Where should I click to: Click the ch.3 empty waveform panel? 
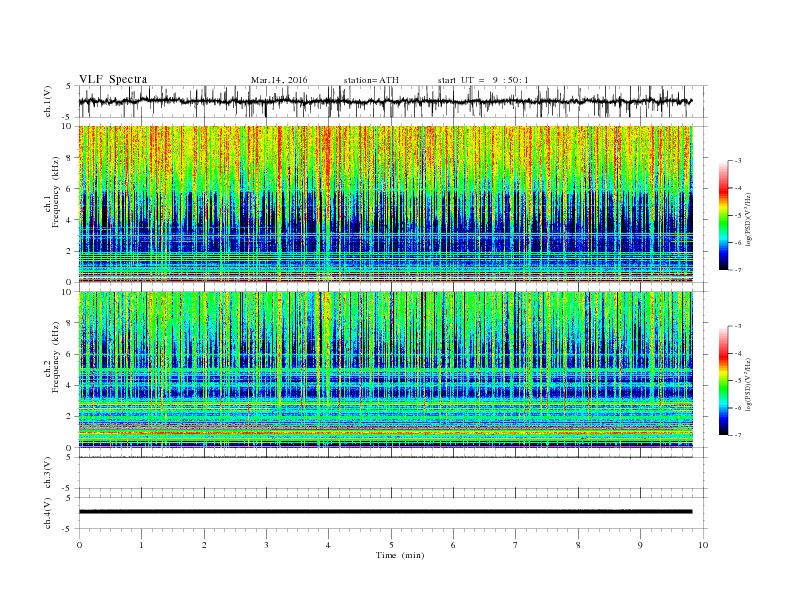393,473
